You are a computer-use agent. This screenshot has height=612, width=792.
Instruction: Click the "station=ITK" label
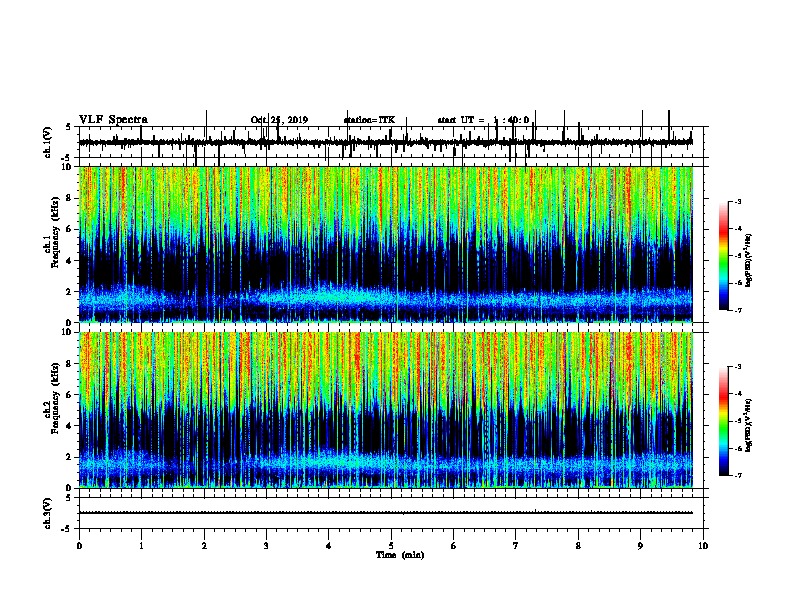tap(369, 120)
